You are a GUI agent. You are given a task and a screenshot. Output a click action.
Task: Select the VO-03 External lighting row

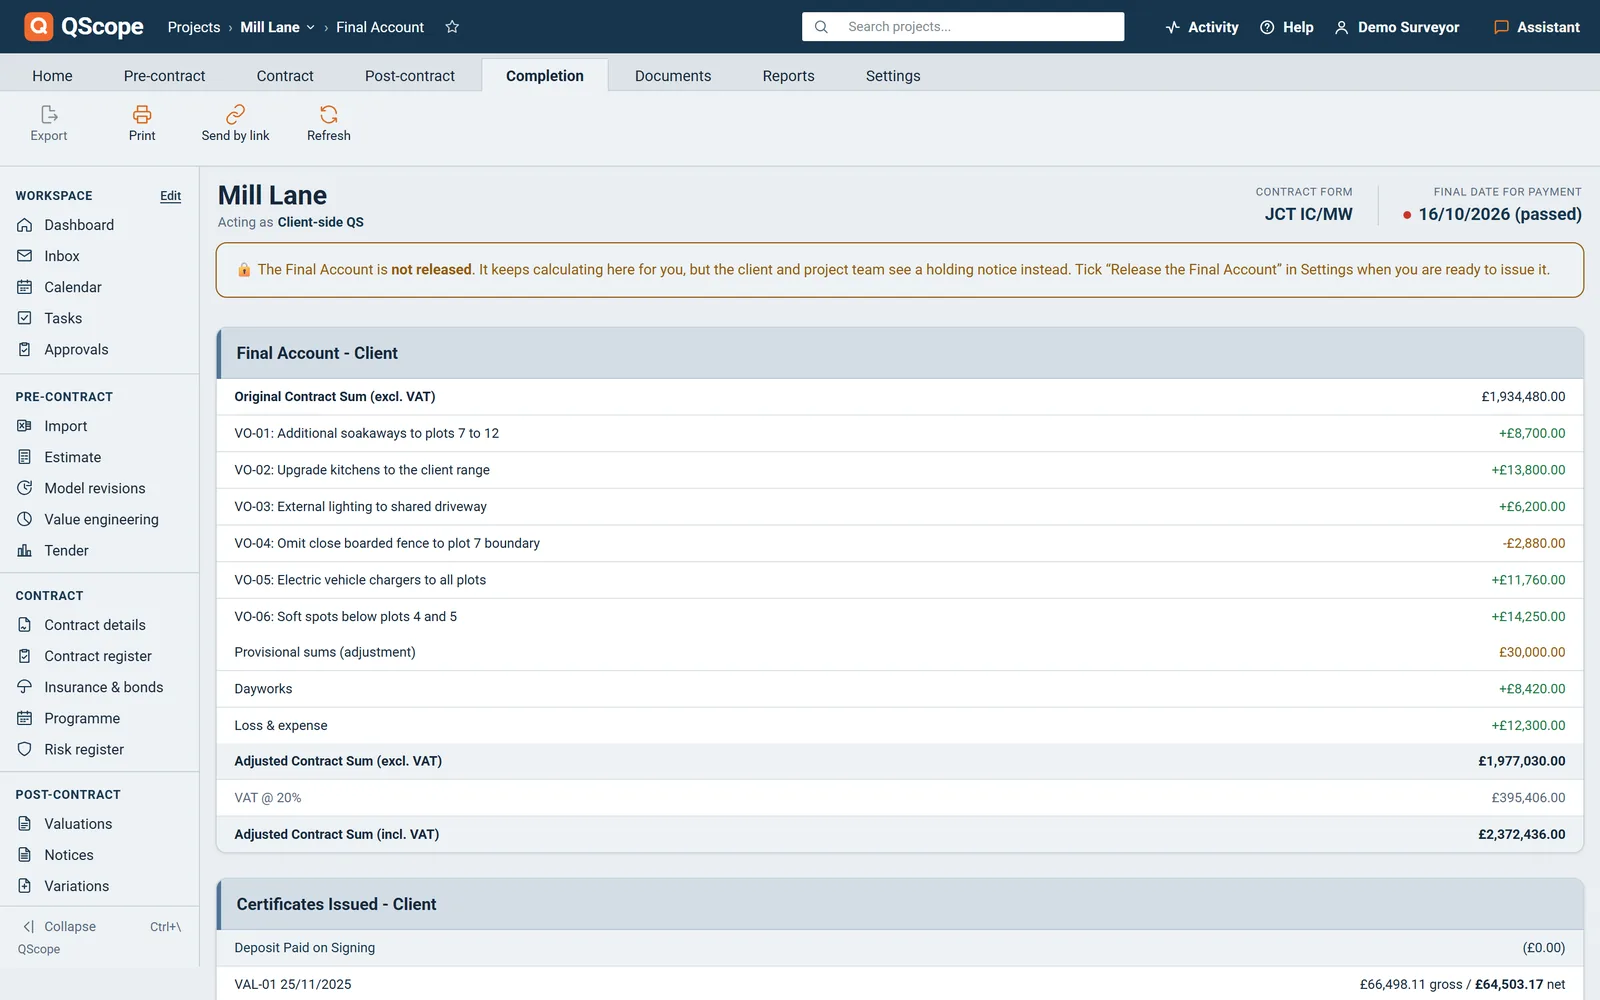pyautogui.click(x=900, y=507)
